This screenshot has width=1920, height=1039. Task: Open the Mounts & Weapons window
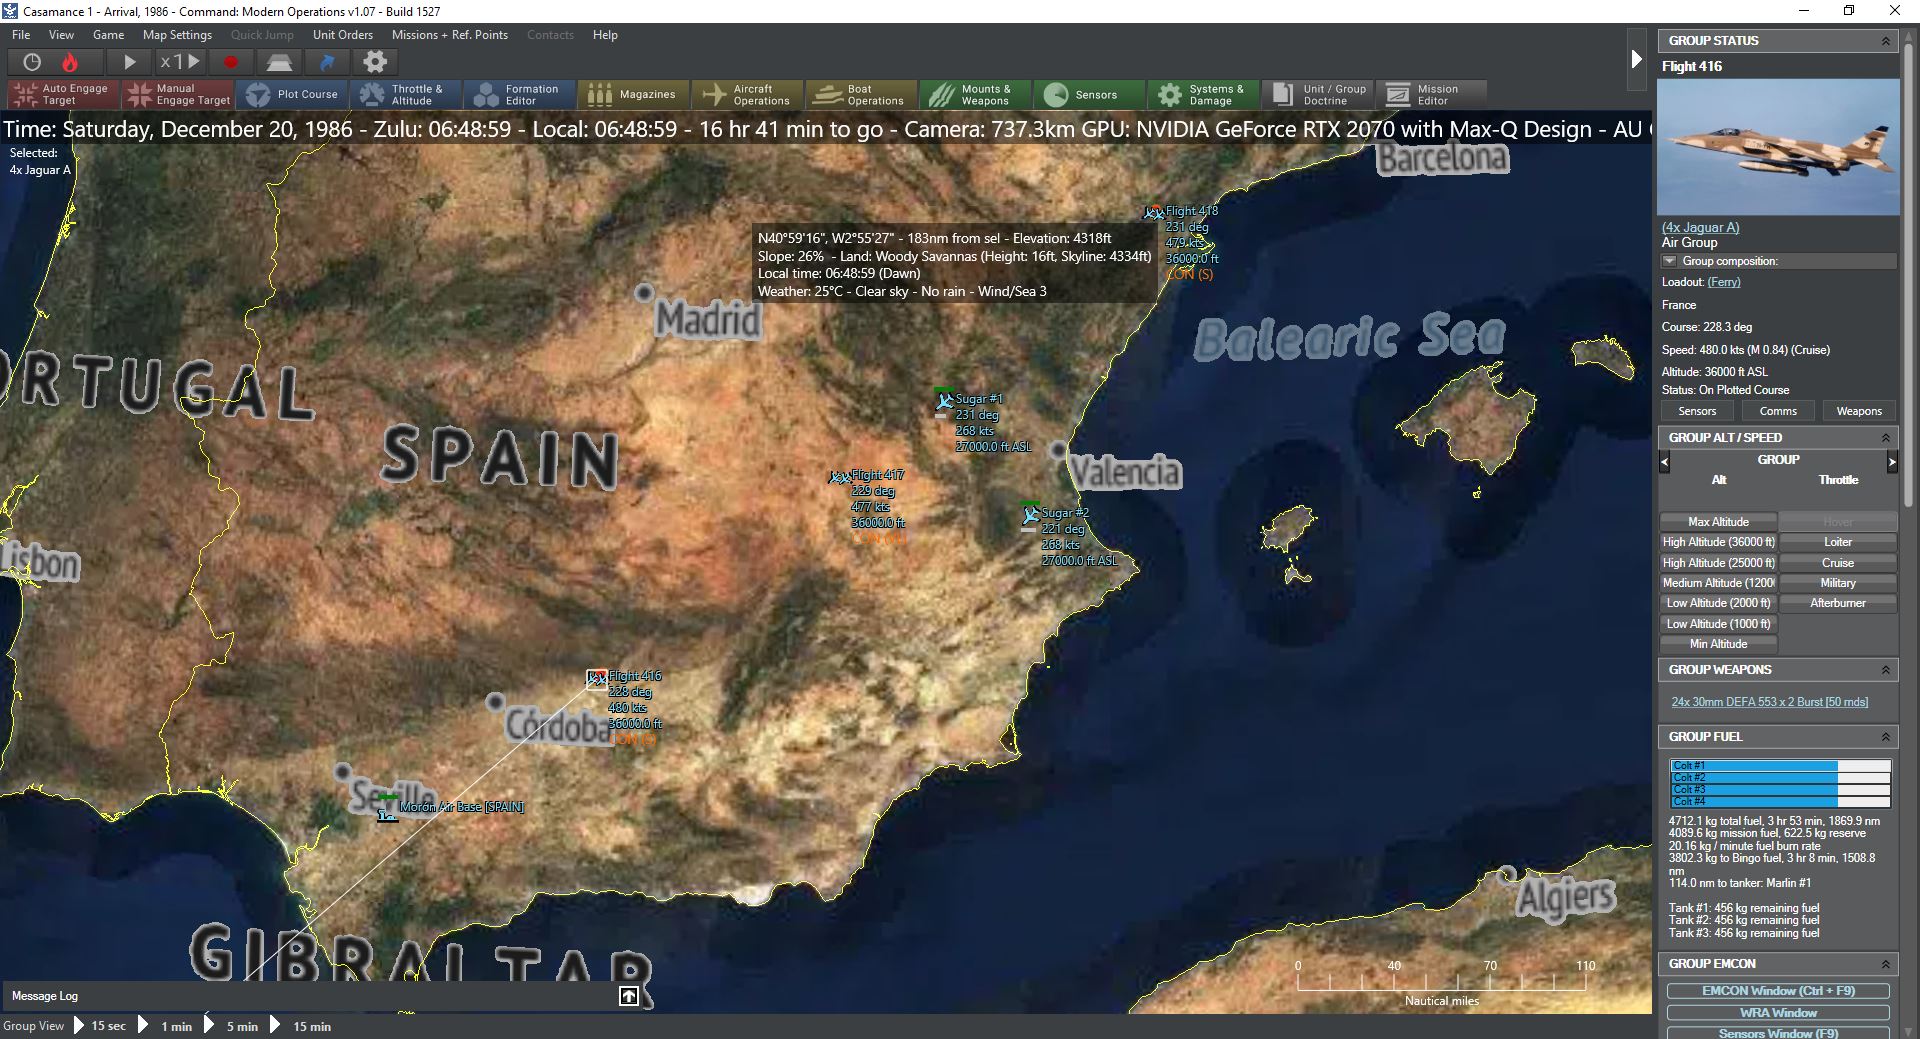976,95
